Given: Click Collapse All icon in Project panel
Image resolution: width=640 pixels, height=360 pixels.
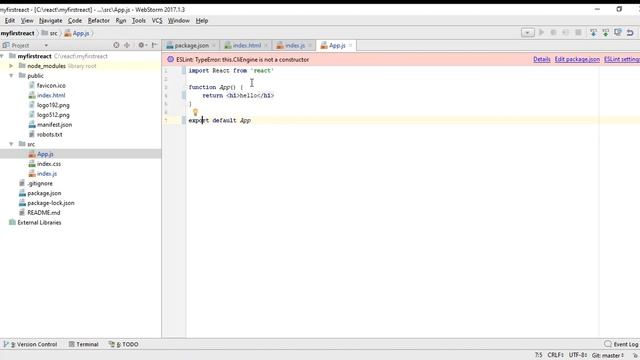Looking at the screenshot, I should 127,45.
